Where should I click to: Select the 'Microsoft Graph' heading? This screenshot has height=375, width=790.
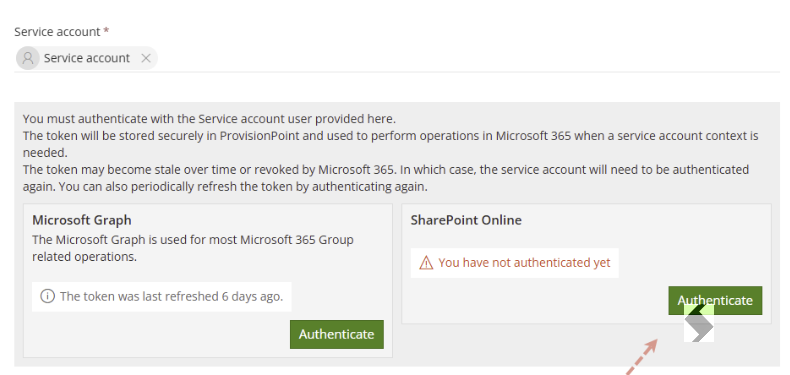tap(82, 220)
